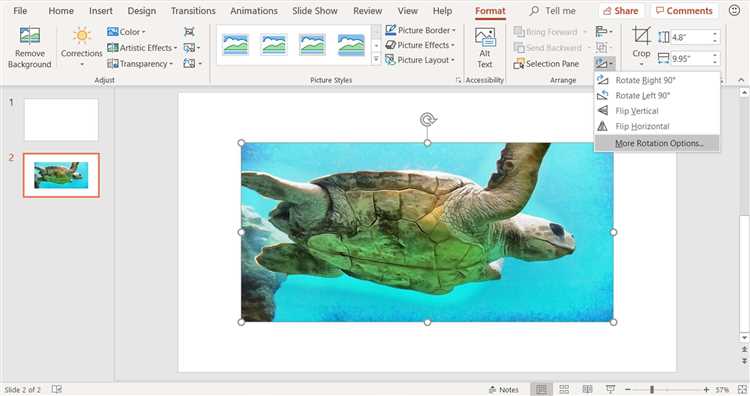
Task: Click the Share button
Action: click(x=620, y=11)
